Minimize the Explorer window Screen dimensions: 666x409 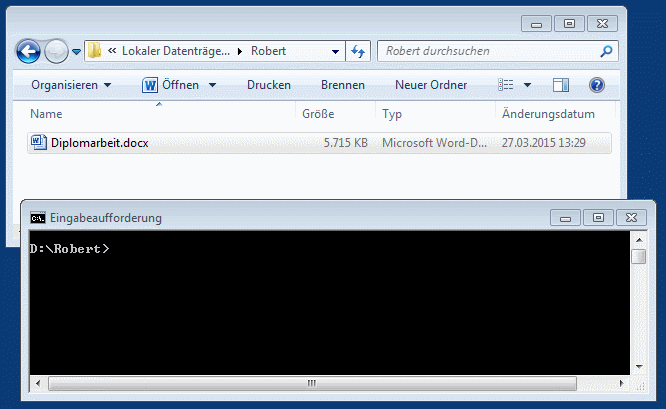[536, 24]
